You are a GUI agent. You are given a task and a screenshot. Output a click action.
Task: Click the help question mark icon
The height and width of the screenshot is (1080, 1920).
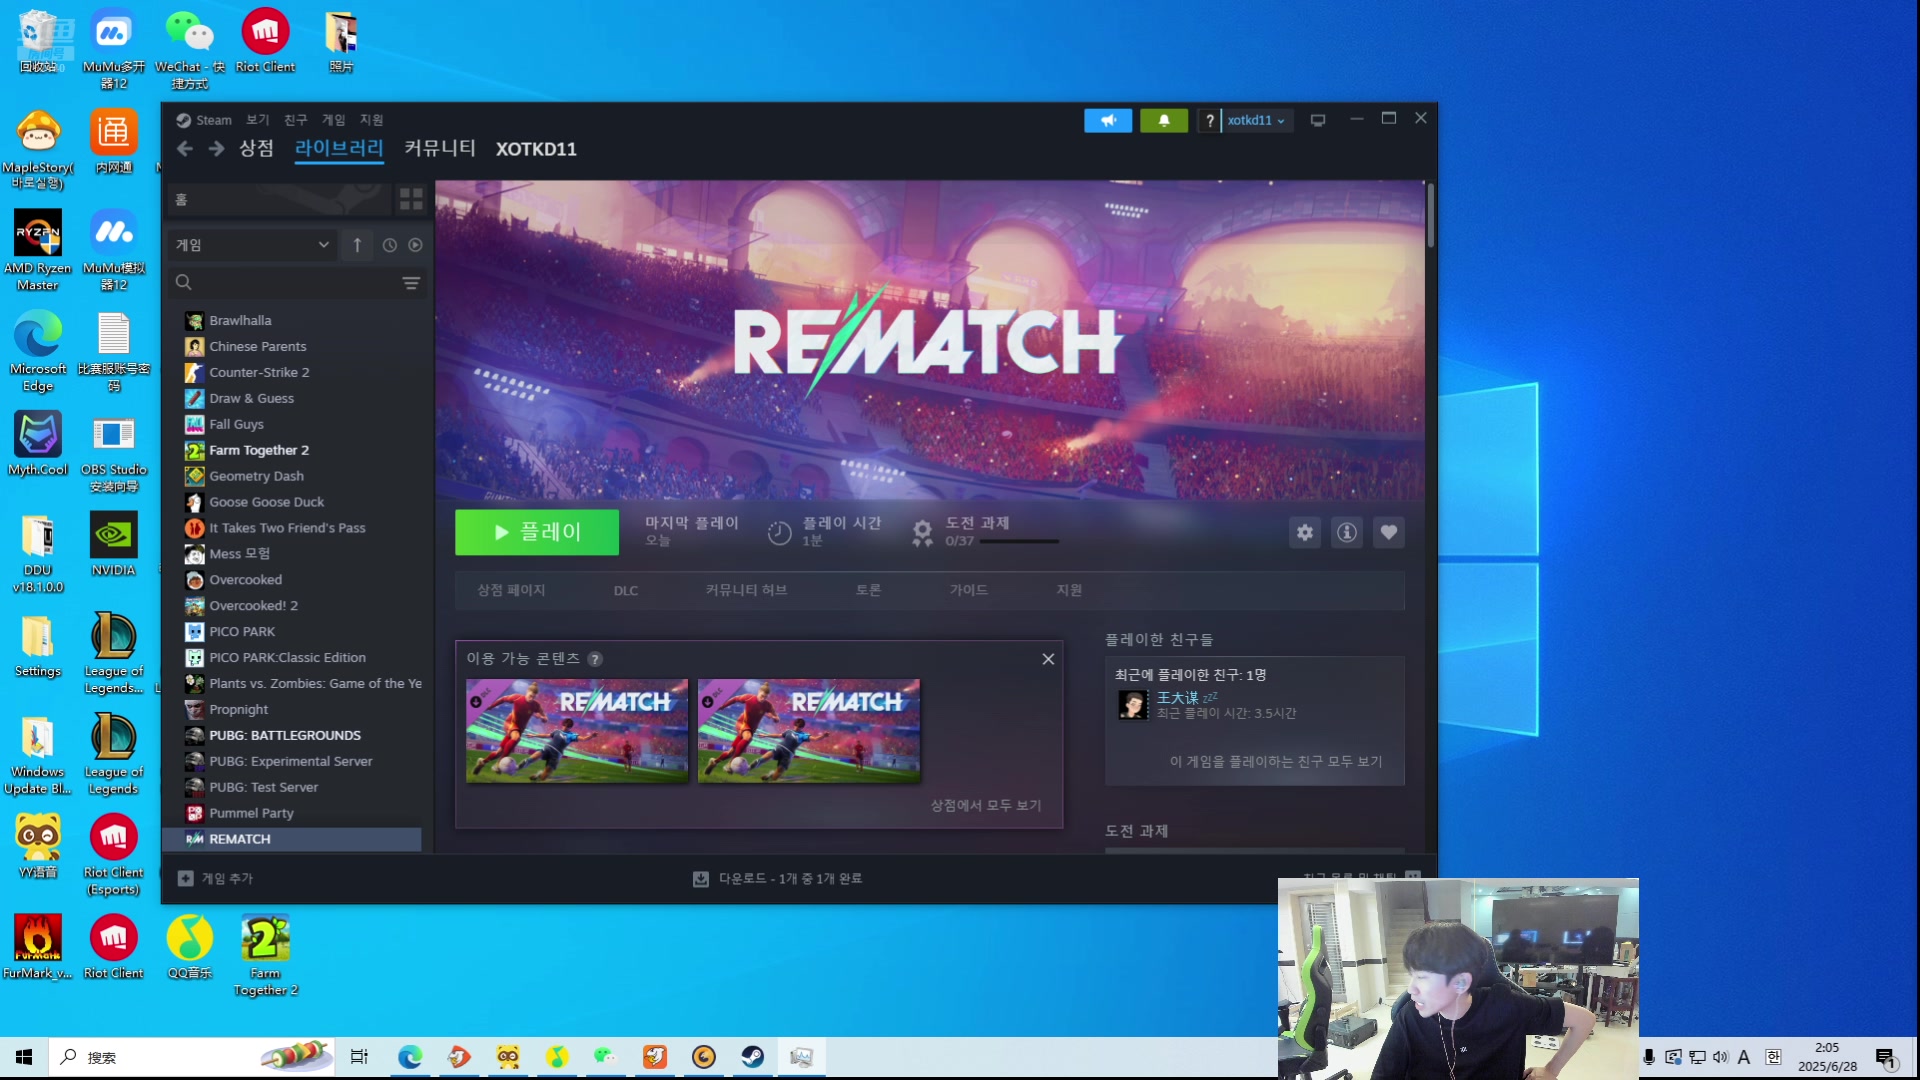click(1209, 120)
